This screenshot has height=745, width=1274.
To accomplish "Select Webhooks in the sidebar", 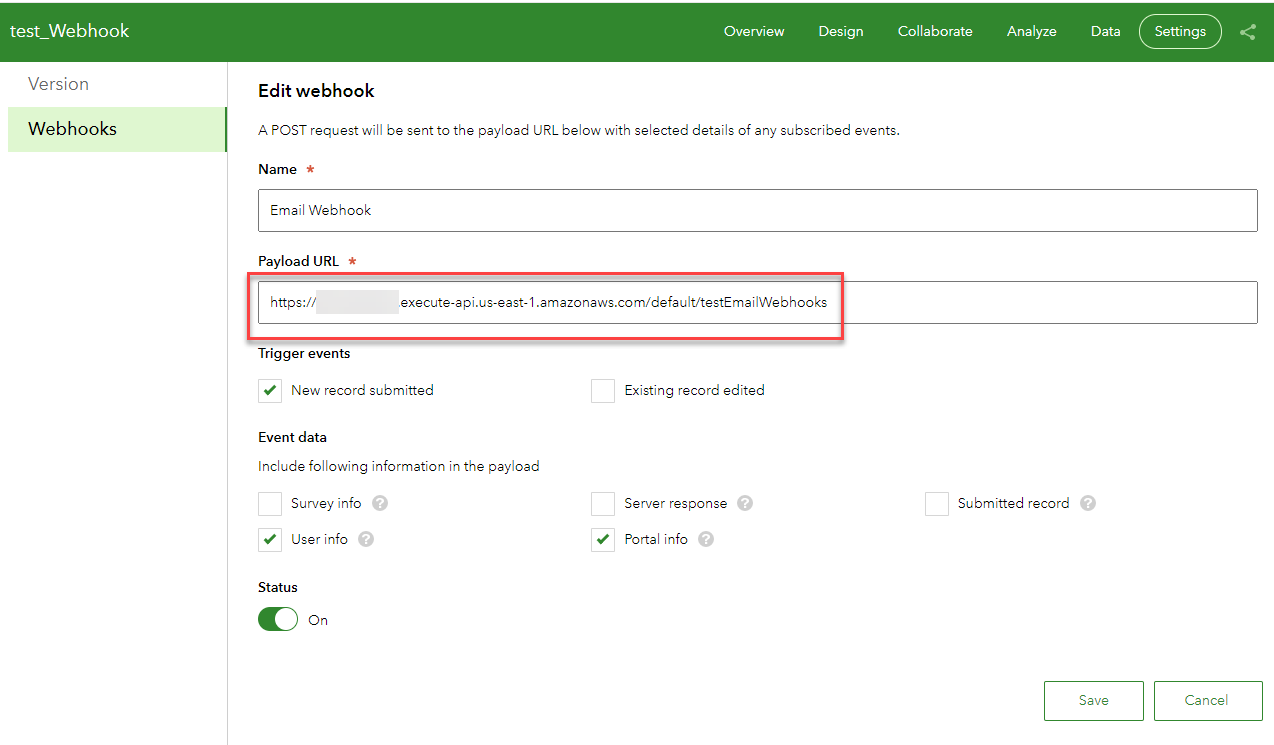I will (x=117, y=129).
